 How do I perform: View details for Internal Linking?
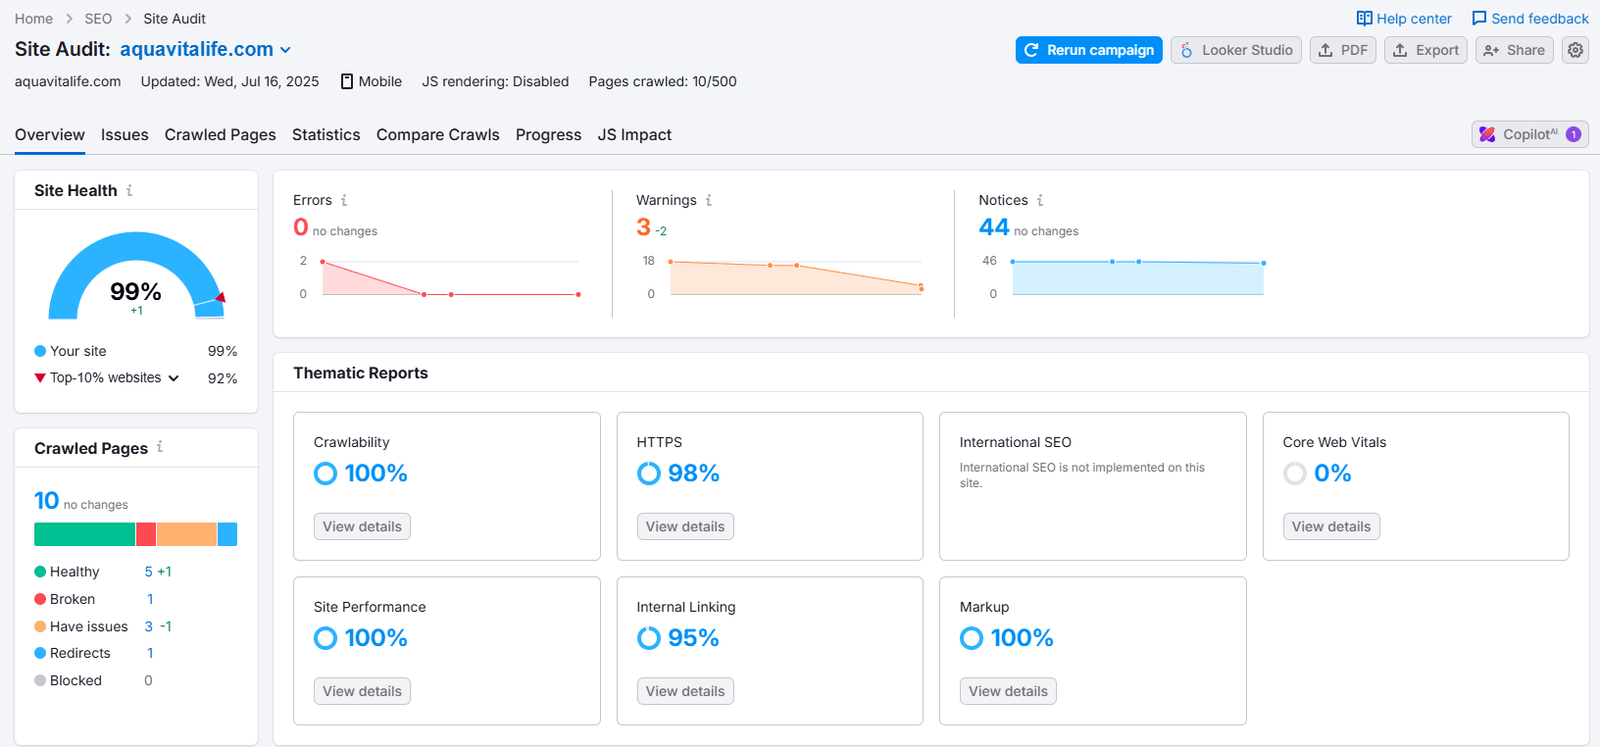tap(685, 691)
